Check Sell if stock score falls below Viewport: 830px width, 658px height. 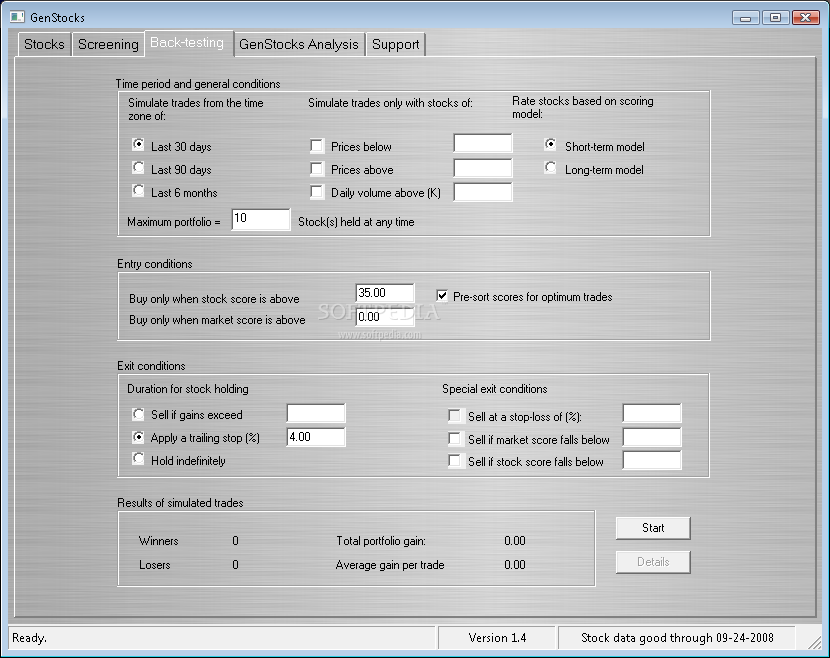454,461
